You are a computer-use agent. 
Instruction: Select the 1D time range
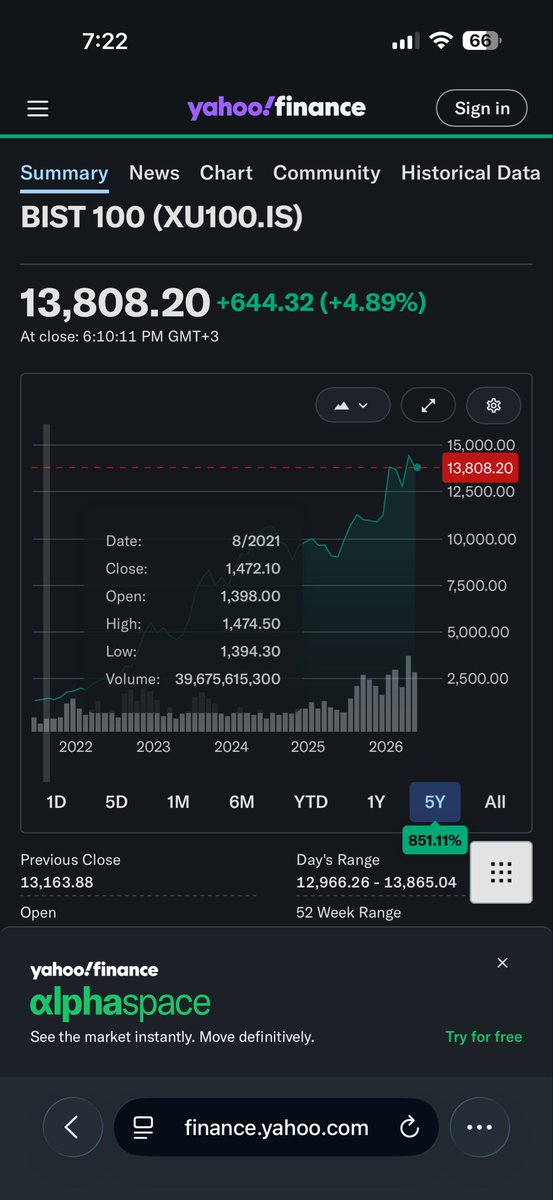pos(57,802)
